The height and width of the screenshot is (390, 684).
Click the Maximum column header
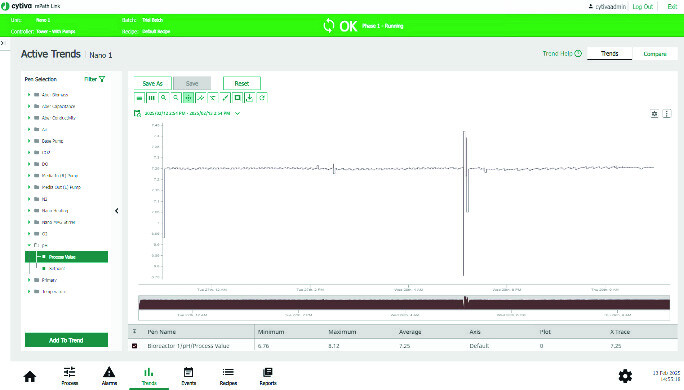[342, 332]
